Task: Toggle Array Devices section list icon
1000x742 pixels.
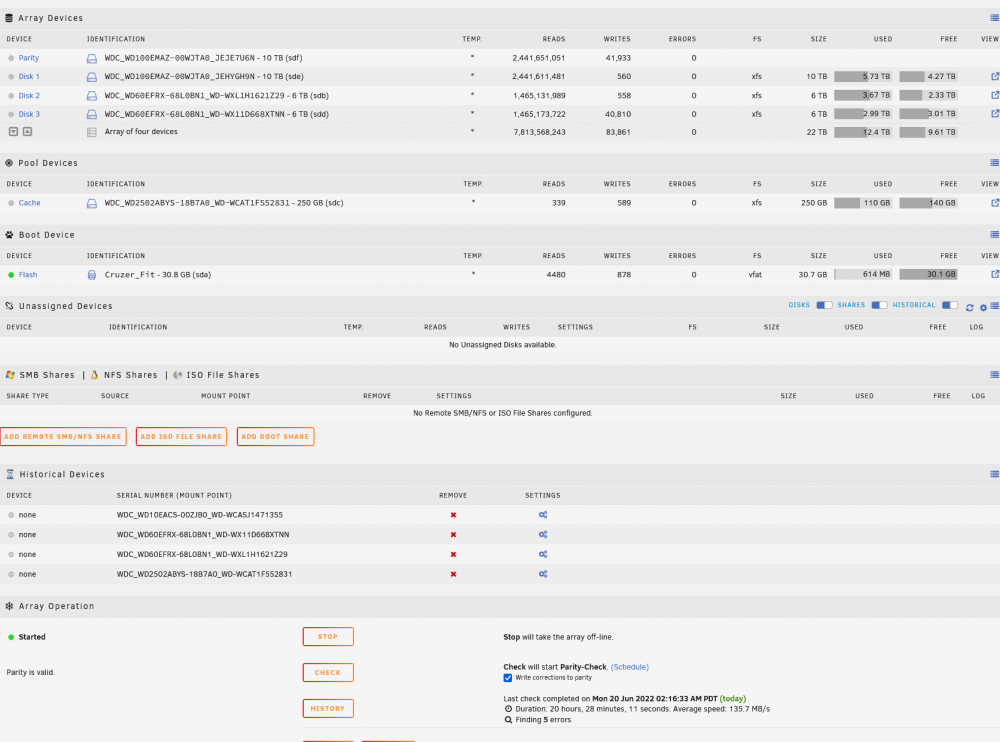Action: (994, 18)
